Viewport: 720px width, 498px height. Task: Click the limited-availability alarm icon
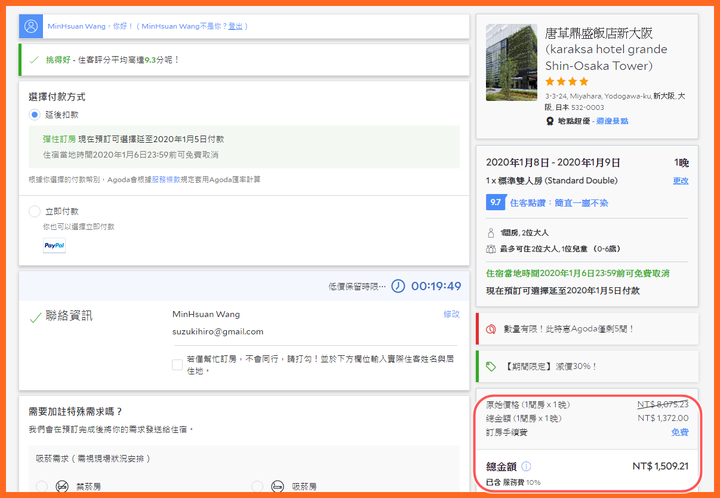[491, 329]
